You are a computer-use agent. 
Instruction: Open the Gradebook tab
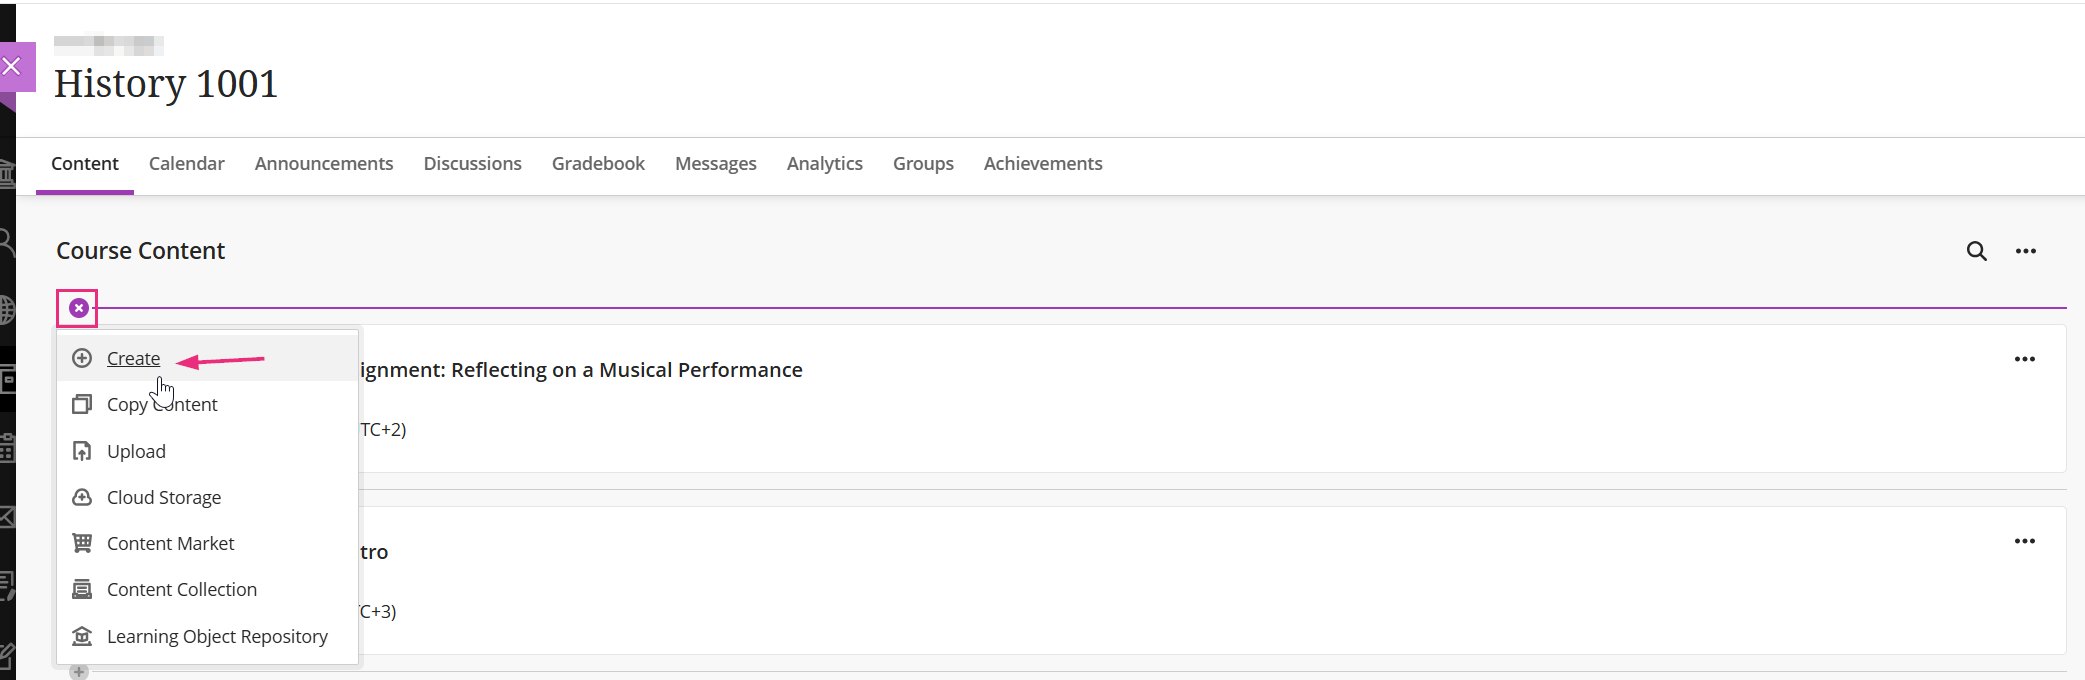(598, 164)
